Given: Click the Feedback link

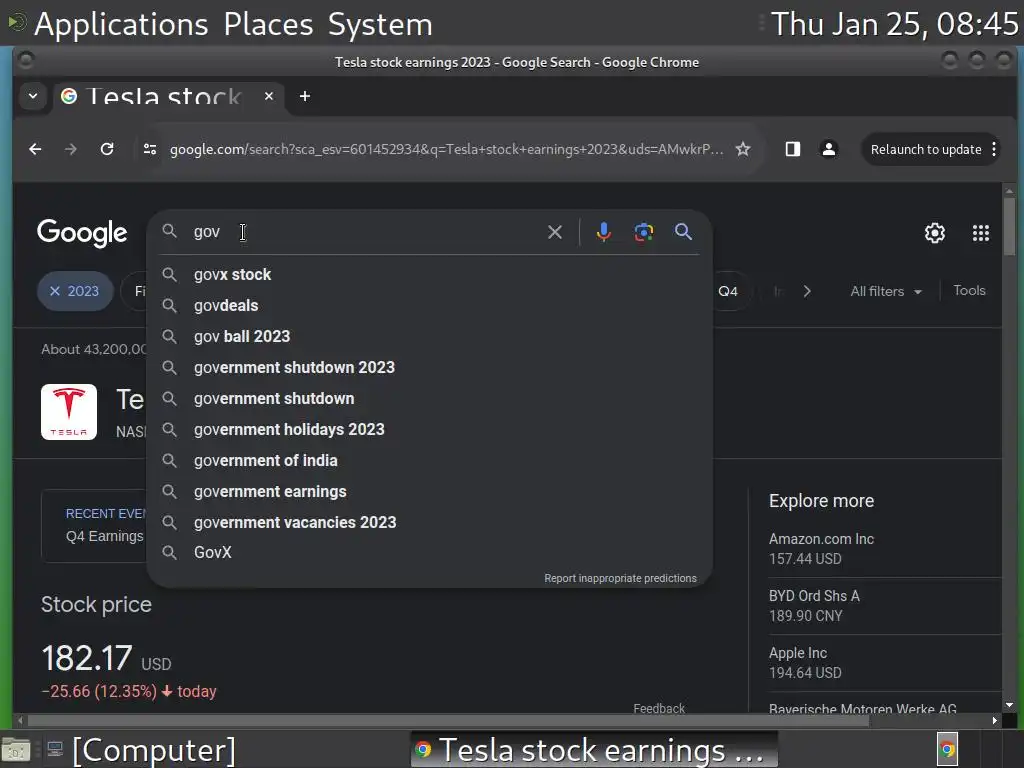Looking at the screenshot, I should click(x=659, y=708).
